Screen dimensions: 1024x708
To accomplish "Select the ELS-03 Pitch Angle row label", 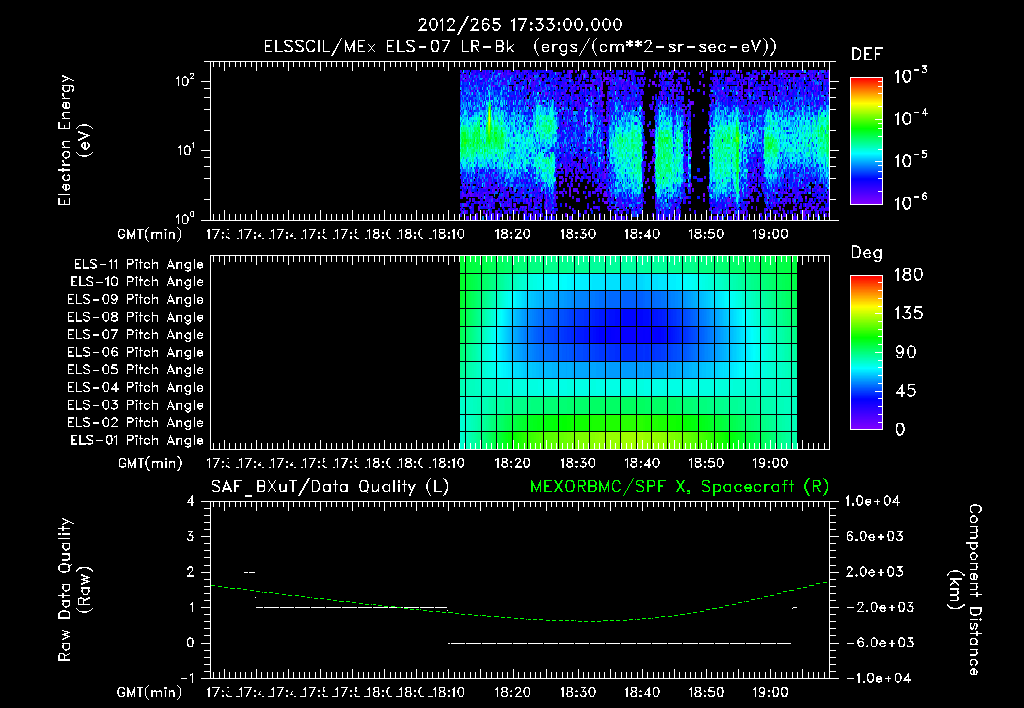I will 136,405.
